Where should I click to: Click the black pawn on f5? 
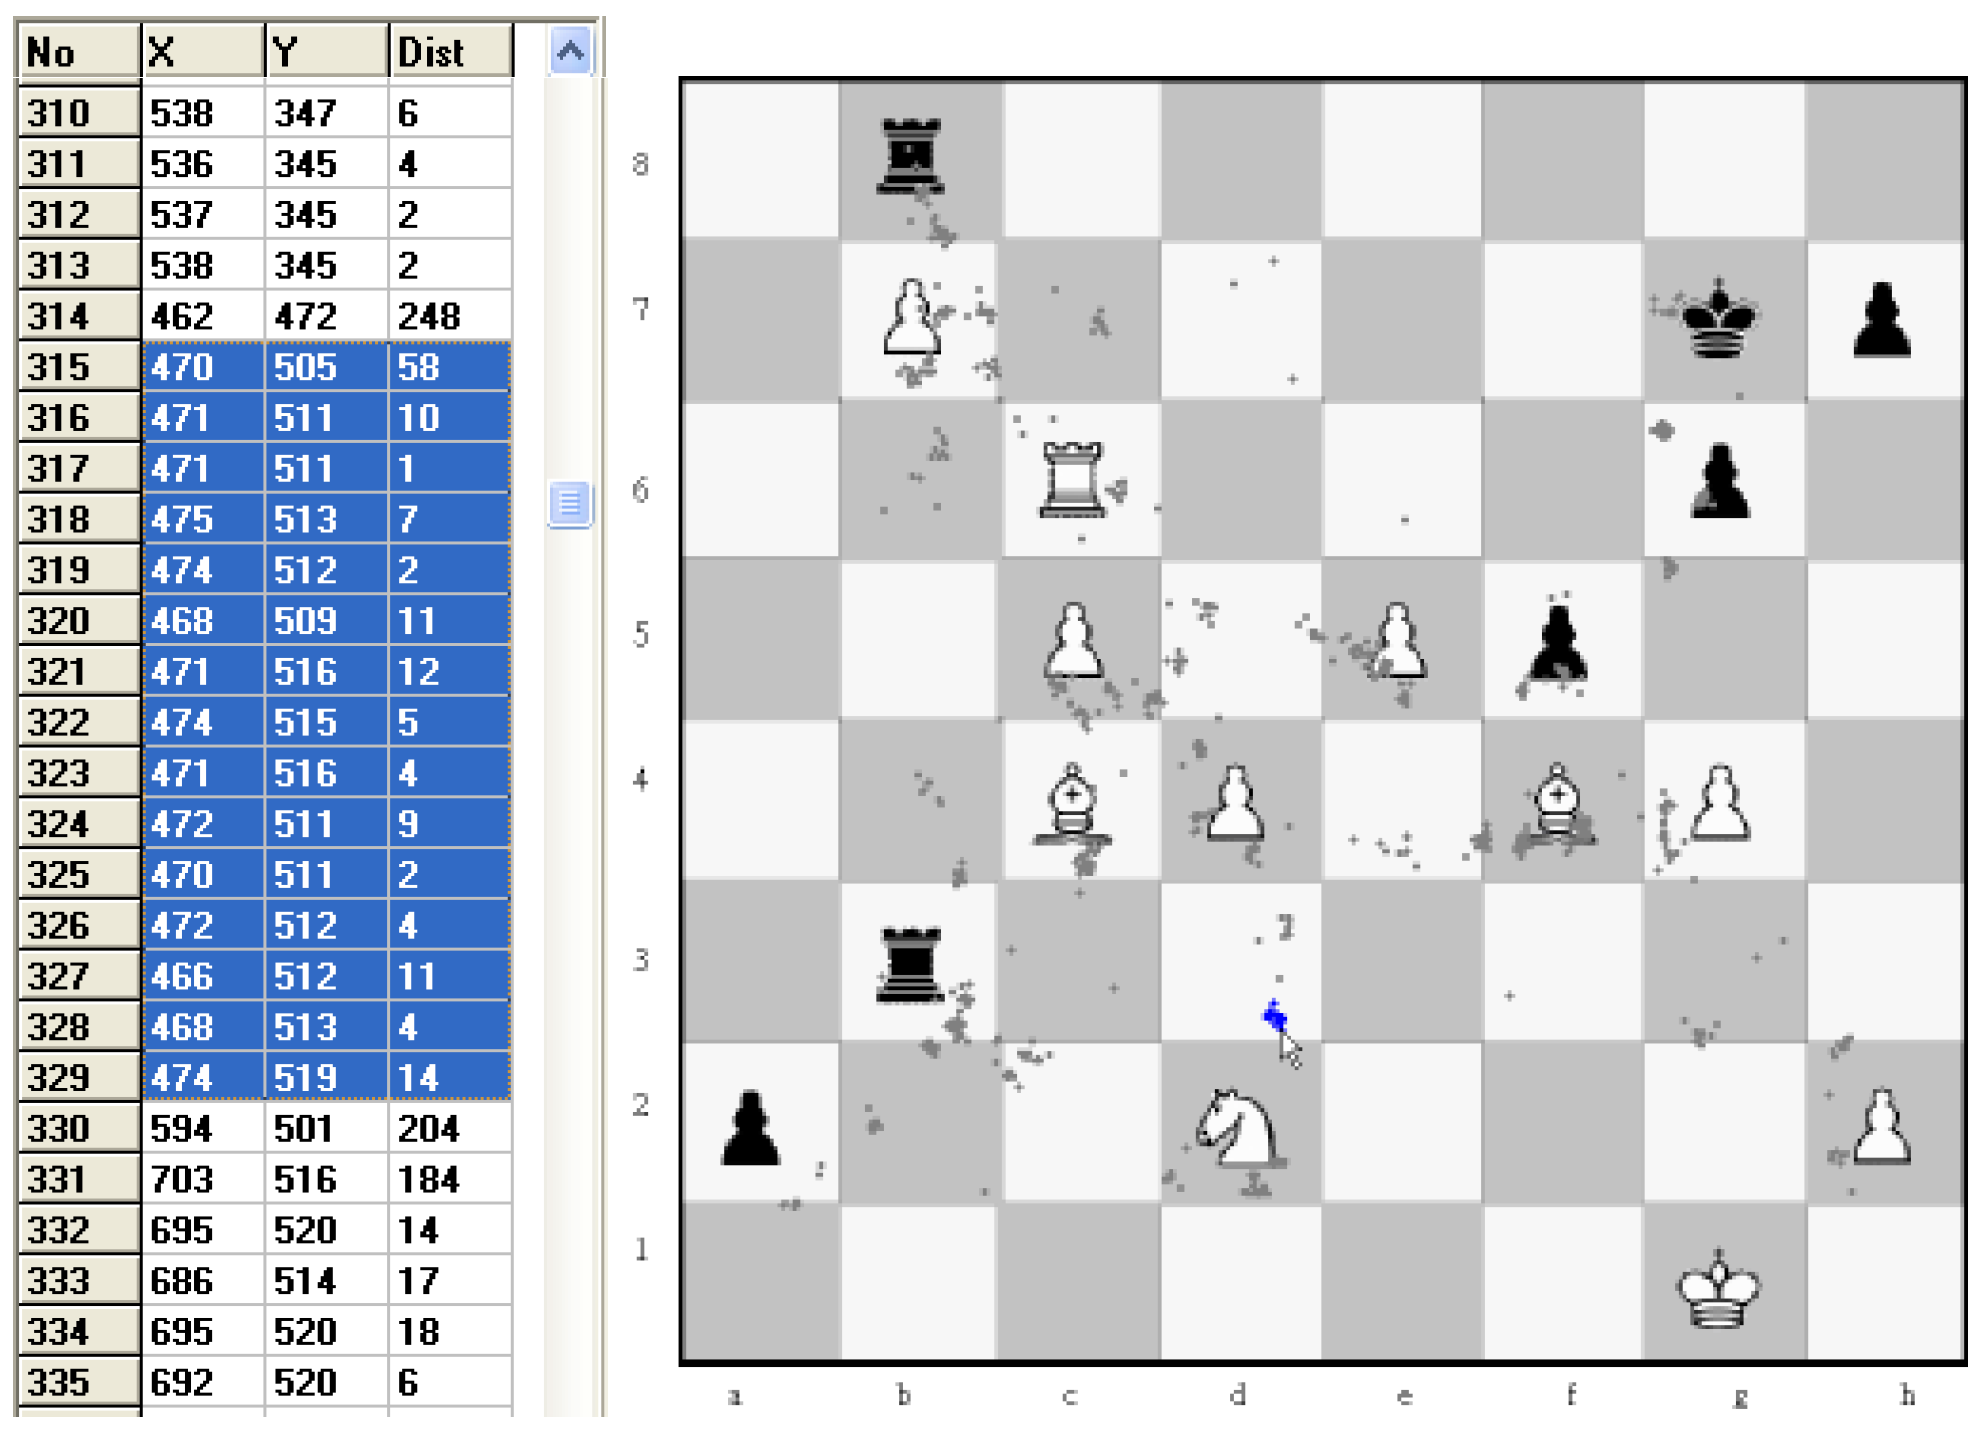(1557, 642)
